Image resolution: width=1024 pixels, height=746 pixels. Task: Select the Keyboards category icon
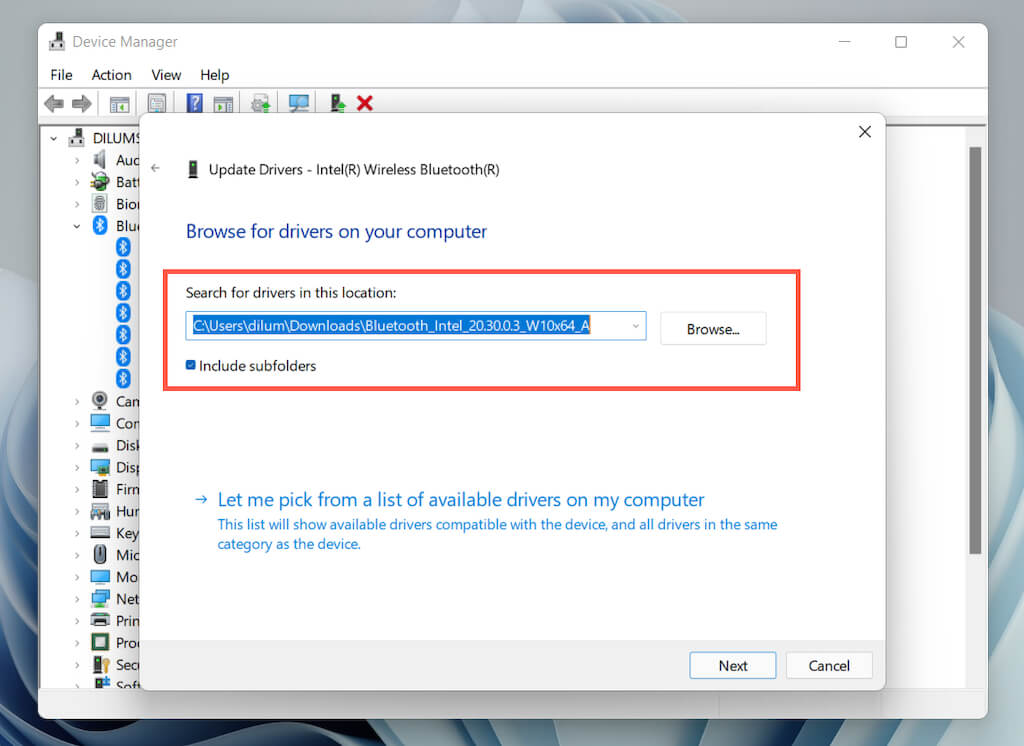[100, 532]
